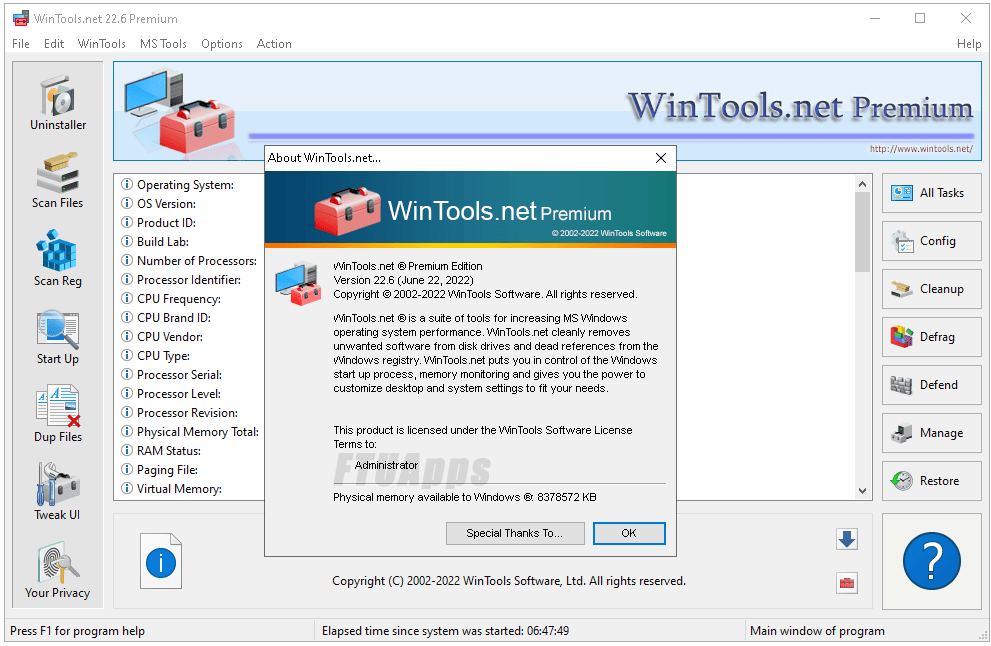The height and width of the screenshot is (646, 991).
Task: Select the Physical Memory Total row
Action: coord(190,432)
